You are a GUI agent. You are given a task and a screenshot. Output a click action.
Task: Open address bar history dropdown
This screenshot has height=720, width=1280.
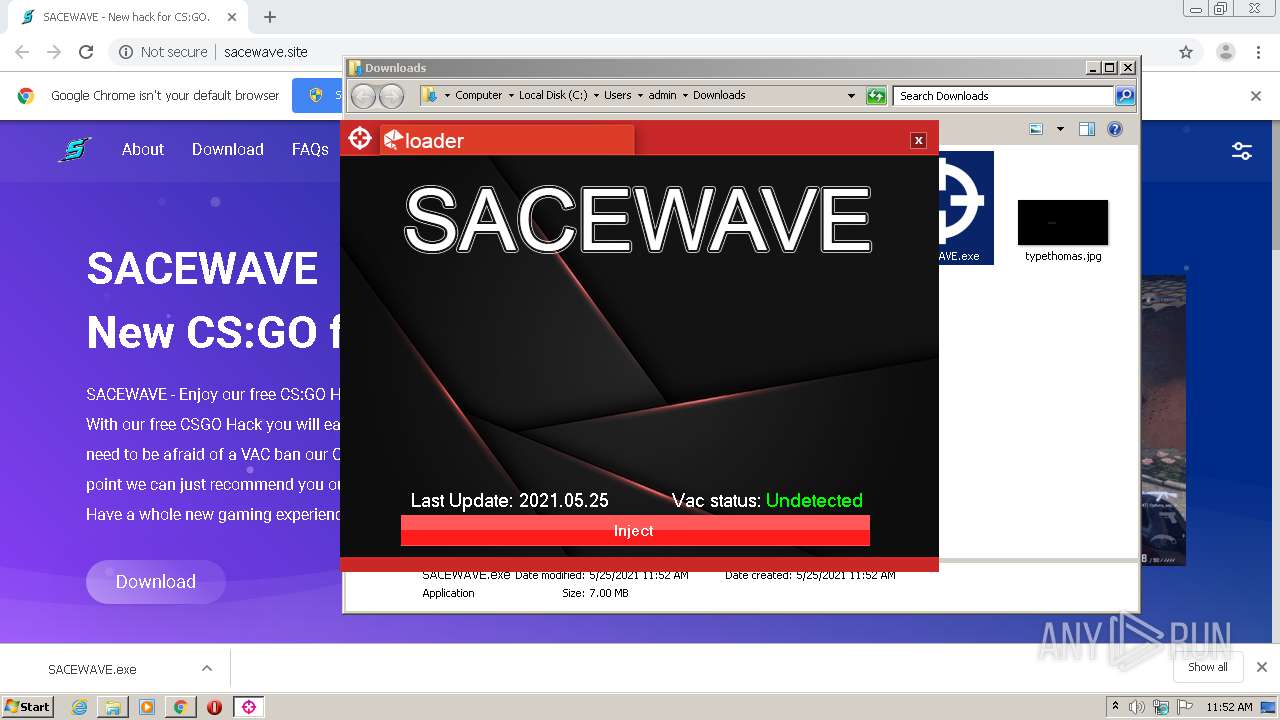(x=851, y=96)
